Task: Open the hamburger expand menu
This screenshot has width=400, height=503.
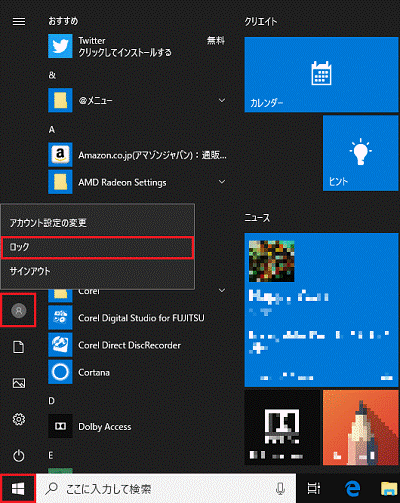Action: 19,22
